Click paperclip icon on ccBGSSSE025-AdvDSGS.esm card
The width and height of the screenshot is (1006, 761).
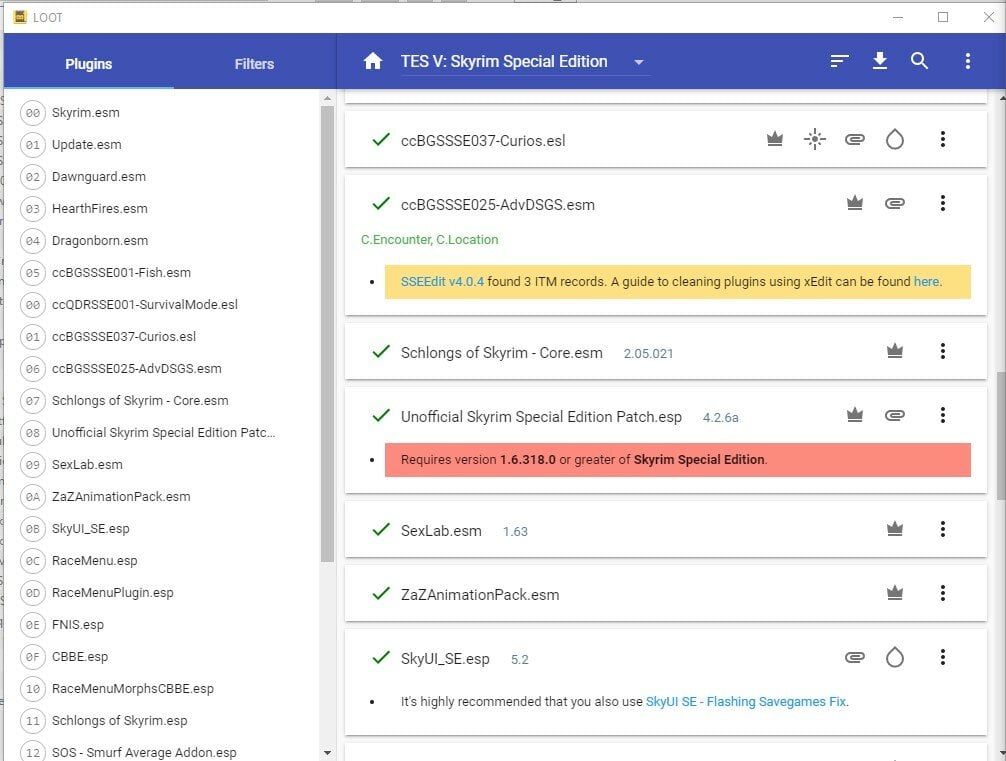point(894,203)
